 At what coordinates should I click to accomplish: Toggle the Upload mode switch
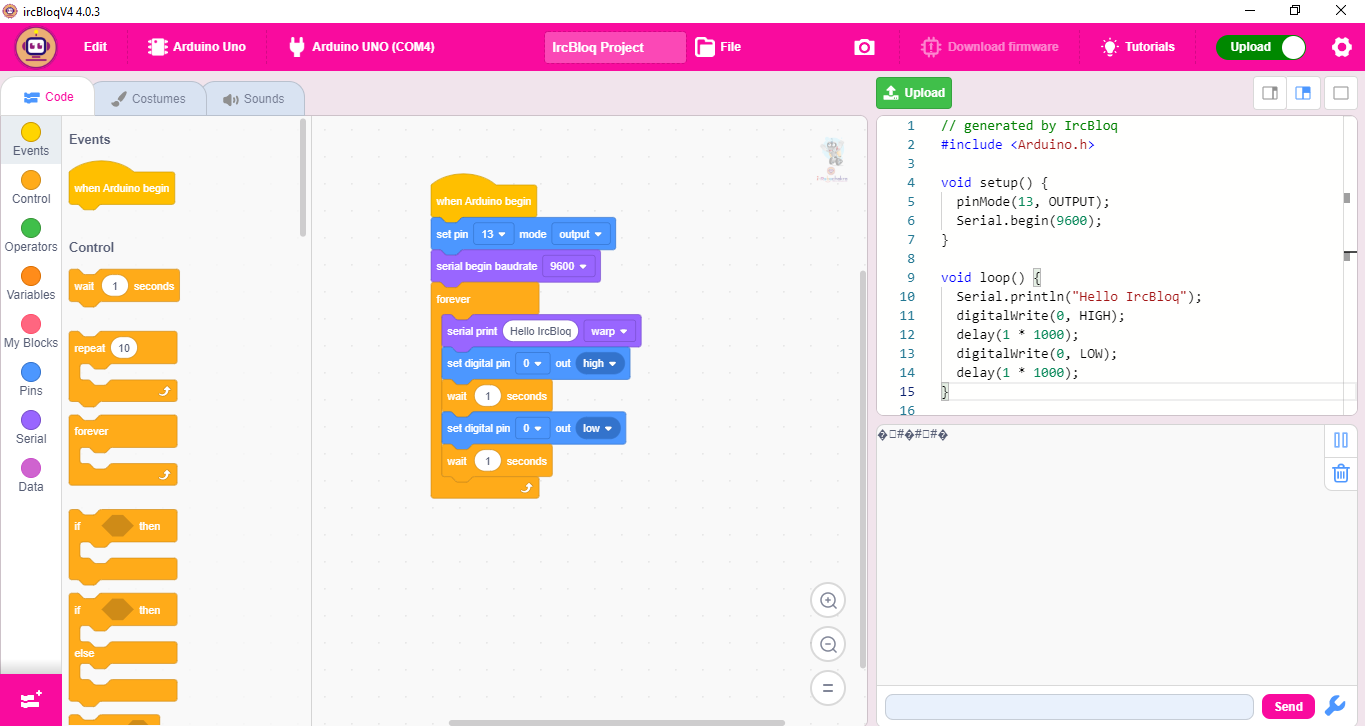1261,47
